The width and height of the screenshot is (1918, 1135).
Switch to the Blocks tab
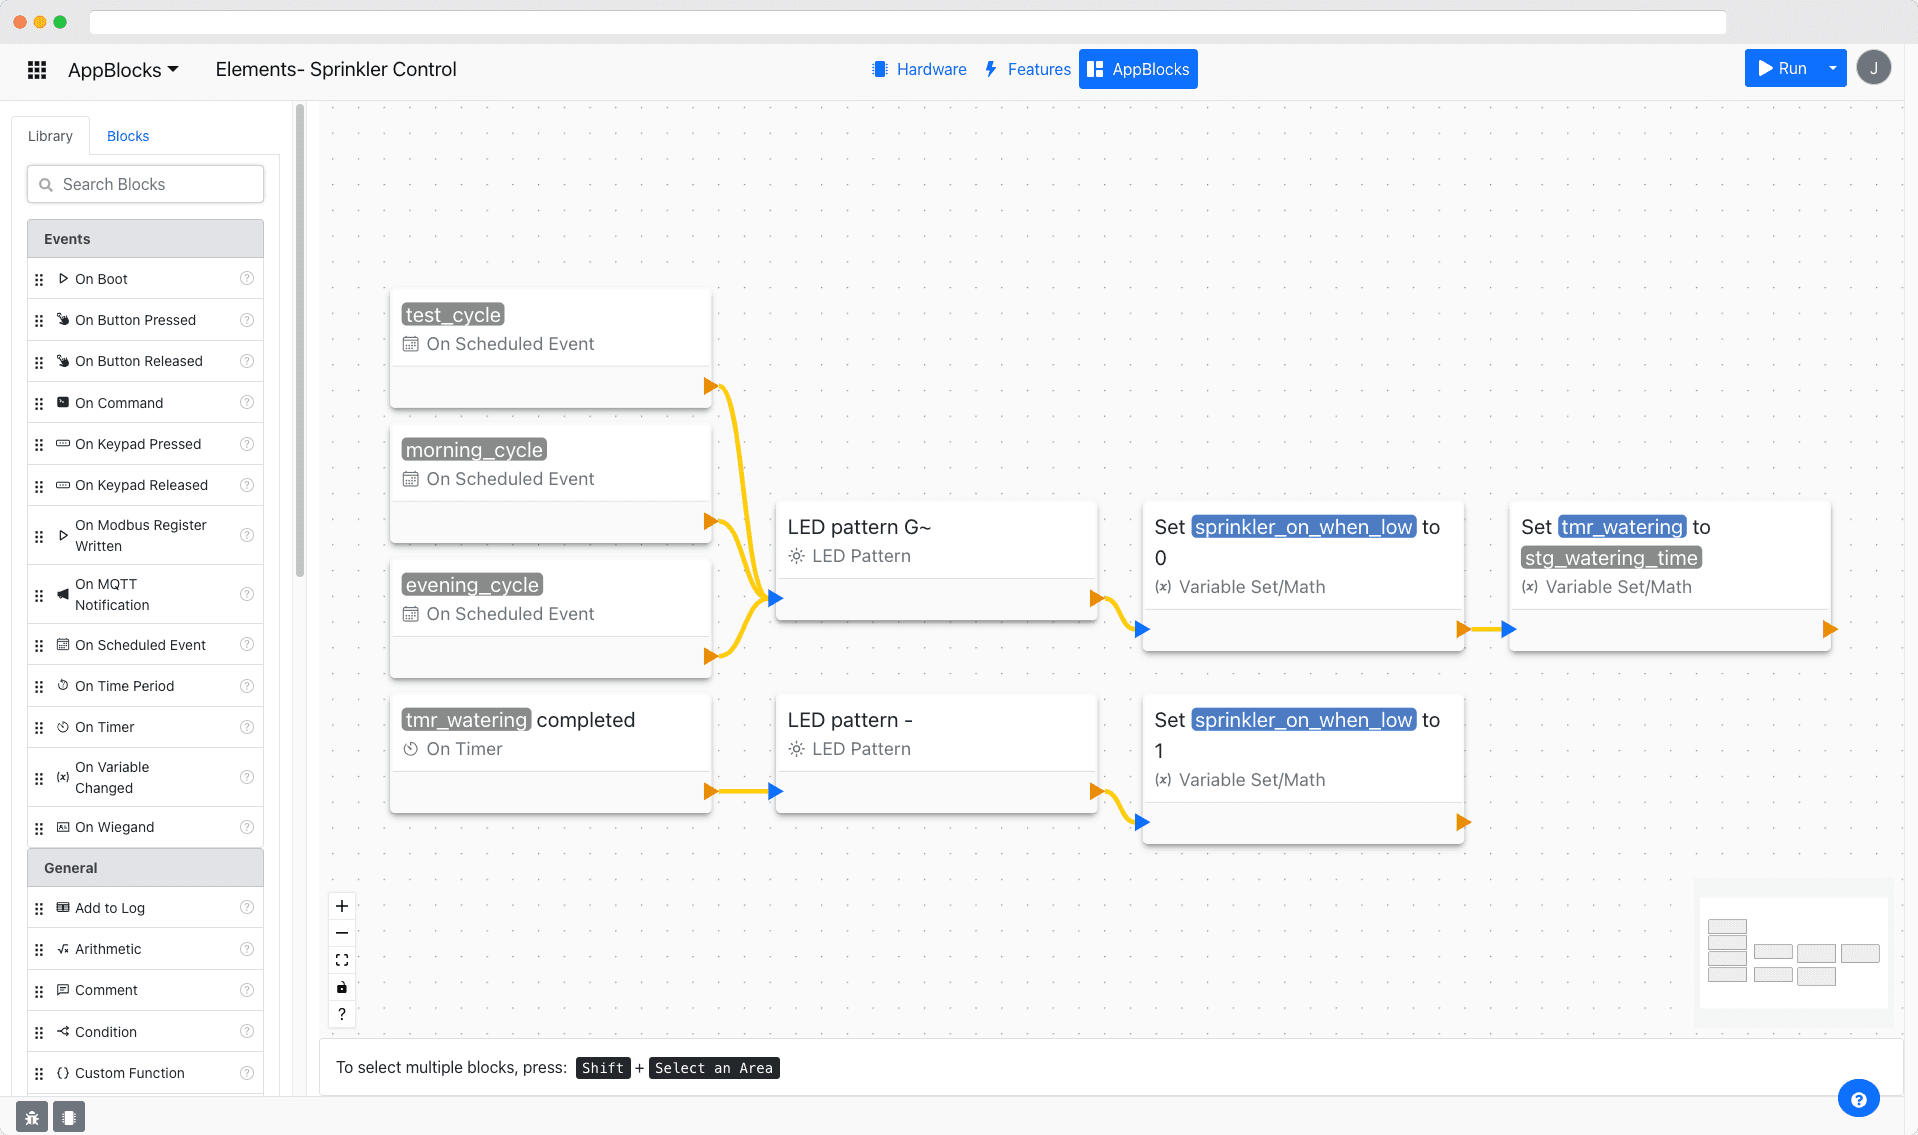(127, 136)
